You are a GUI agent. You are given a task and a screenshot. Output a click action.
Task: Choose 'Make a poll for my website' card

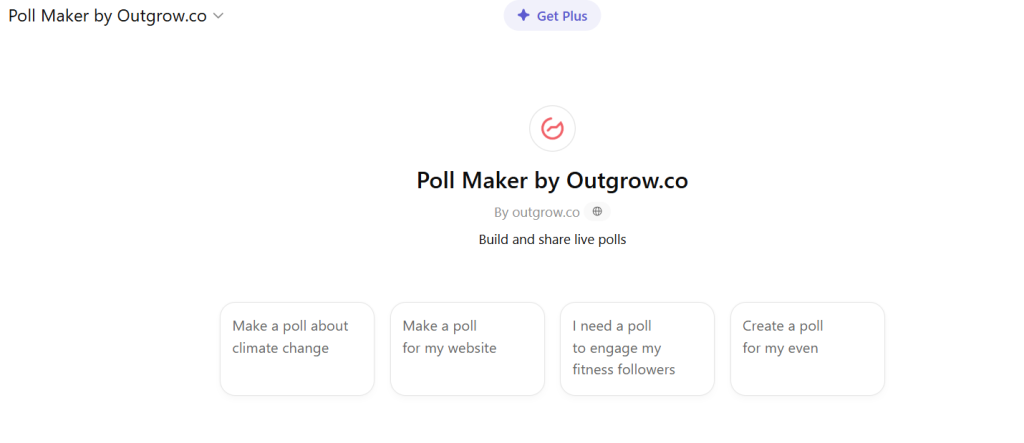[467, 349]
